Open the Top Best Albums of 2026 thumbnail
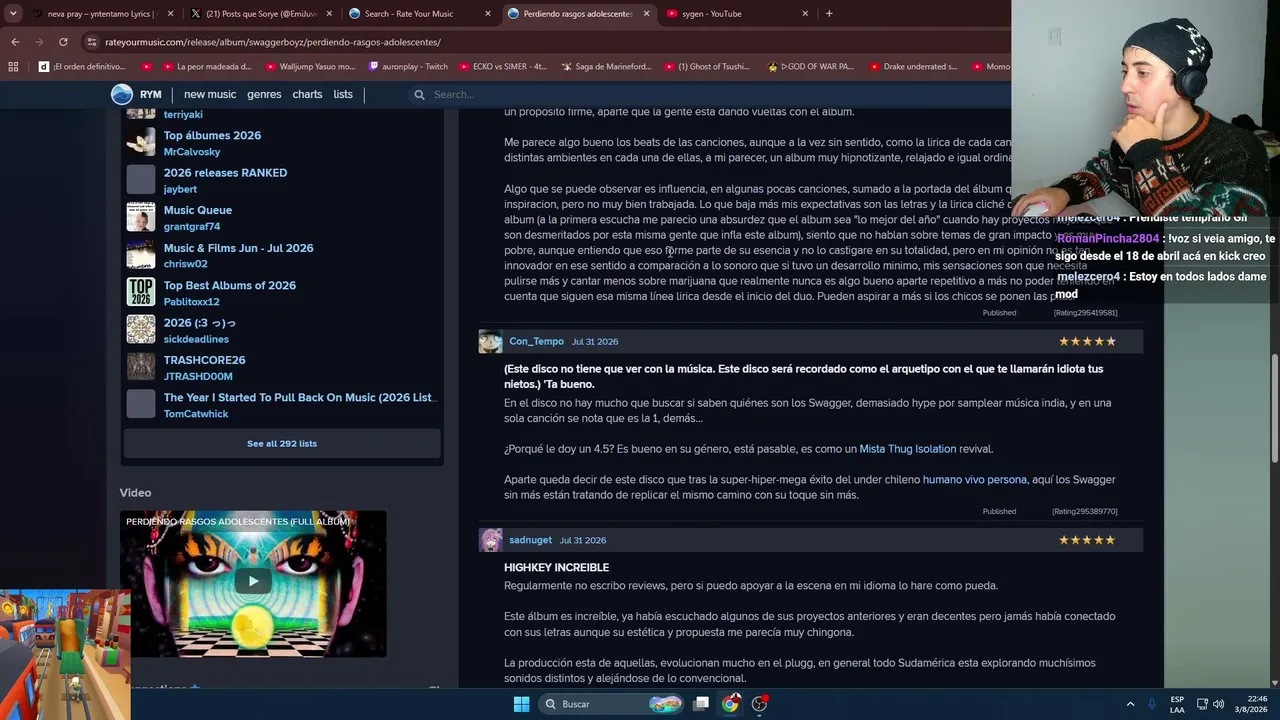Image resolution: width=1280 pixels, height=720 pixels. 141,292
